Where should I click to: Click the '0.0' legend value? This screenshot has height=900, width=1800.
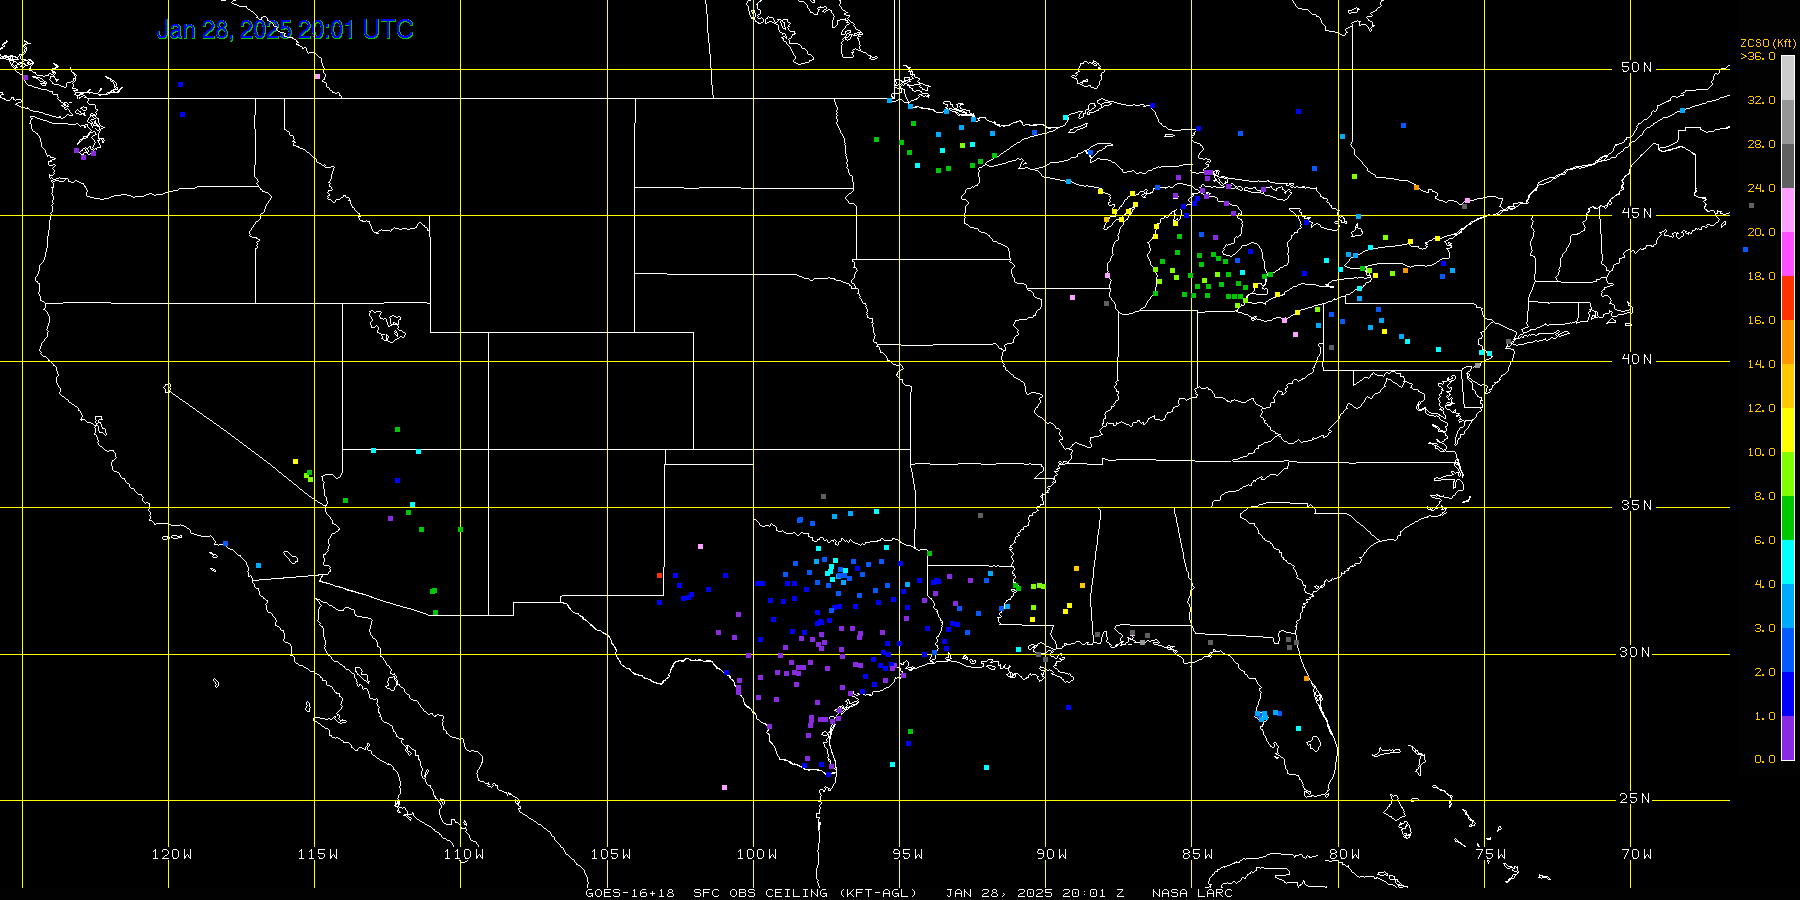pos(1765,759)
